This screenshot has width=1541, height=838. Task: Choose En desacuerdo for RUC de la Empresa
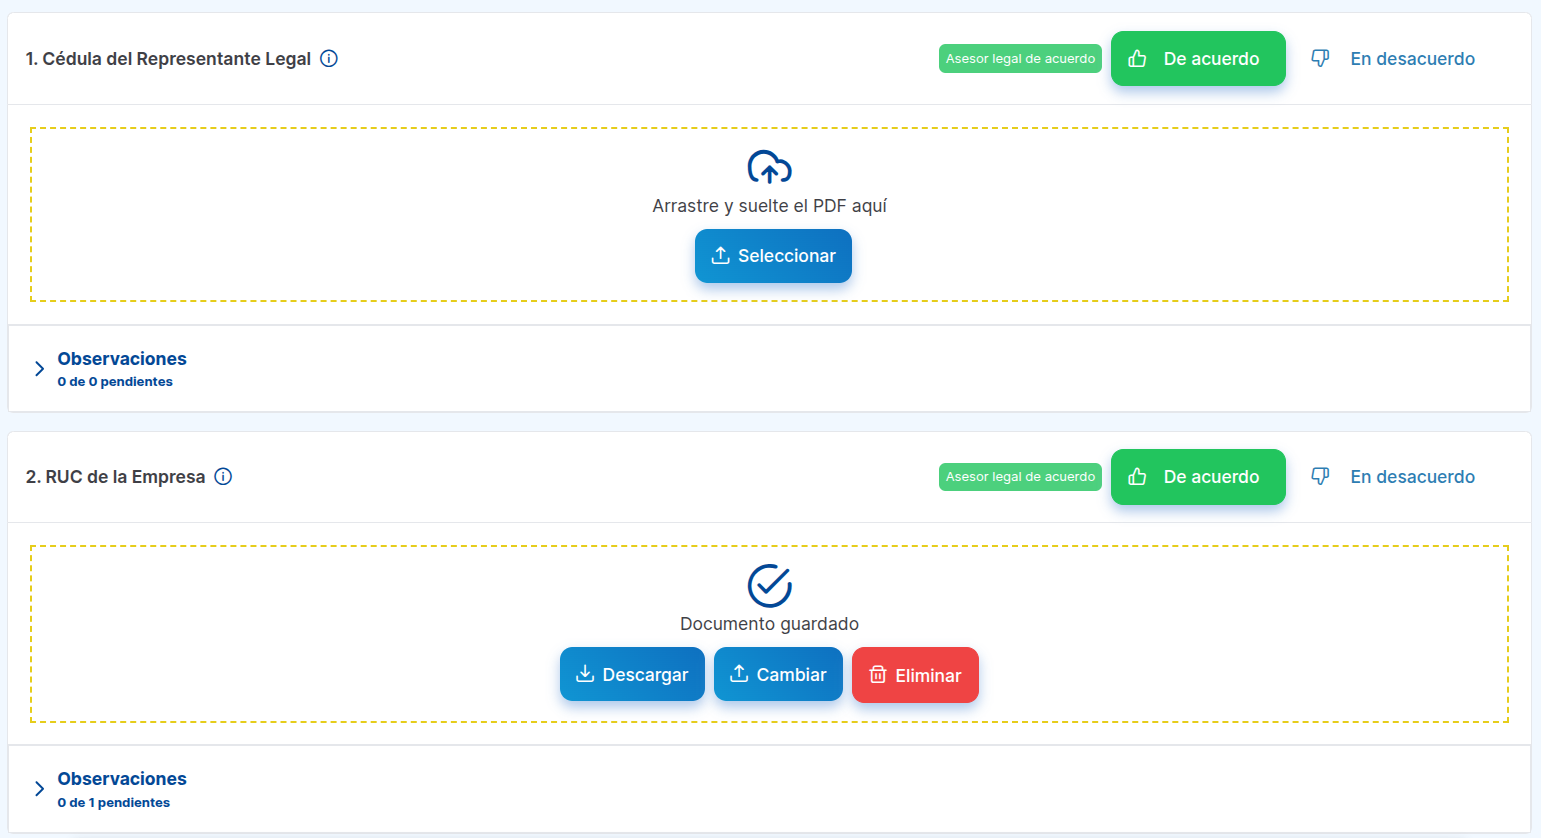coord(1411,477)
